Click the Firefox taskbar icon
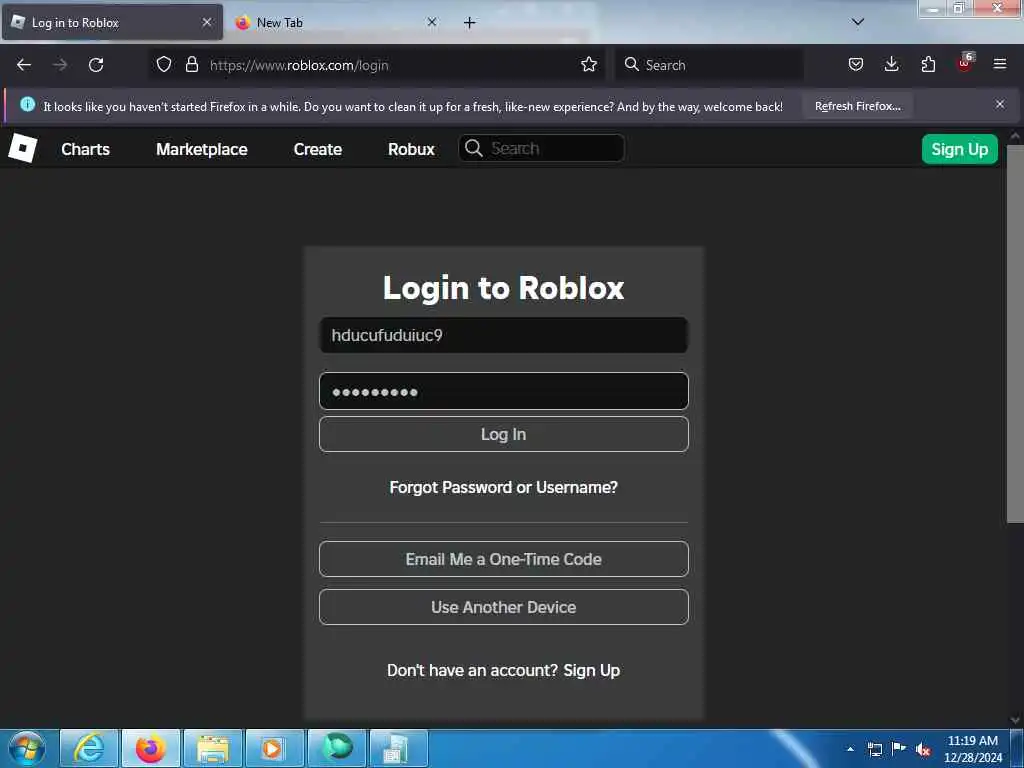The width and height of the screenshot is (1024, 768). [x=151, y=748]
